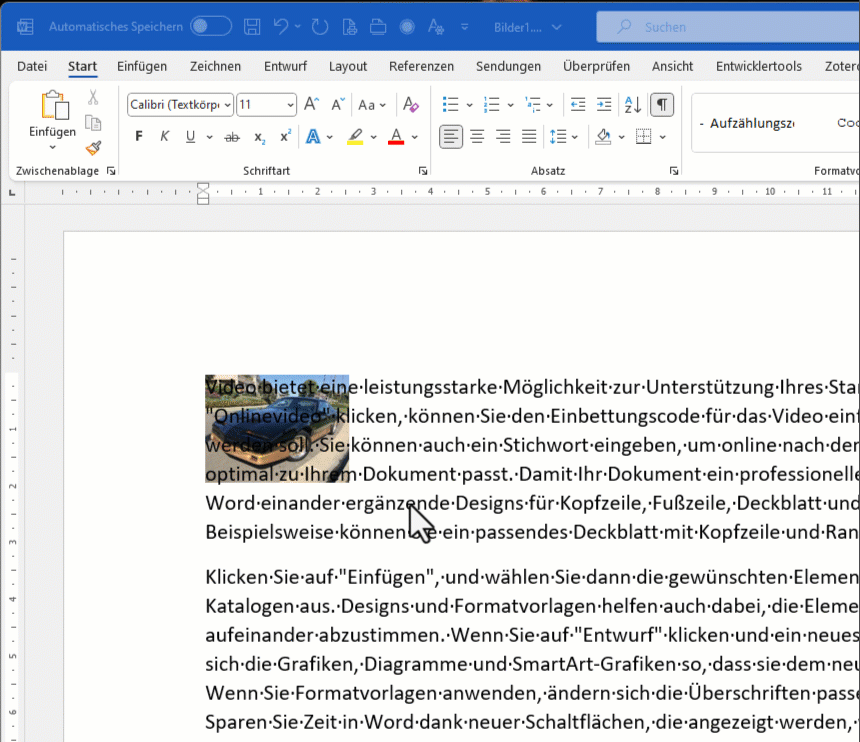Increase indent of paragraph
860x742 pixels.
[604, 105]
